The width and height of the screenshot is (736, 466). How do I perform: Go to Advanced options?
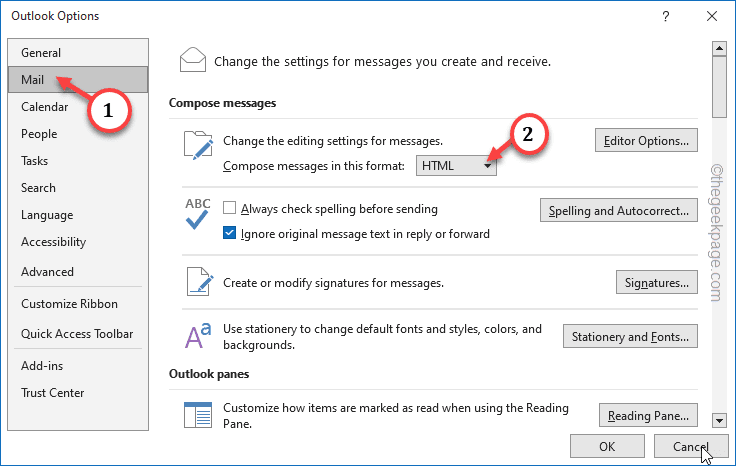click(78, 272)
